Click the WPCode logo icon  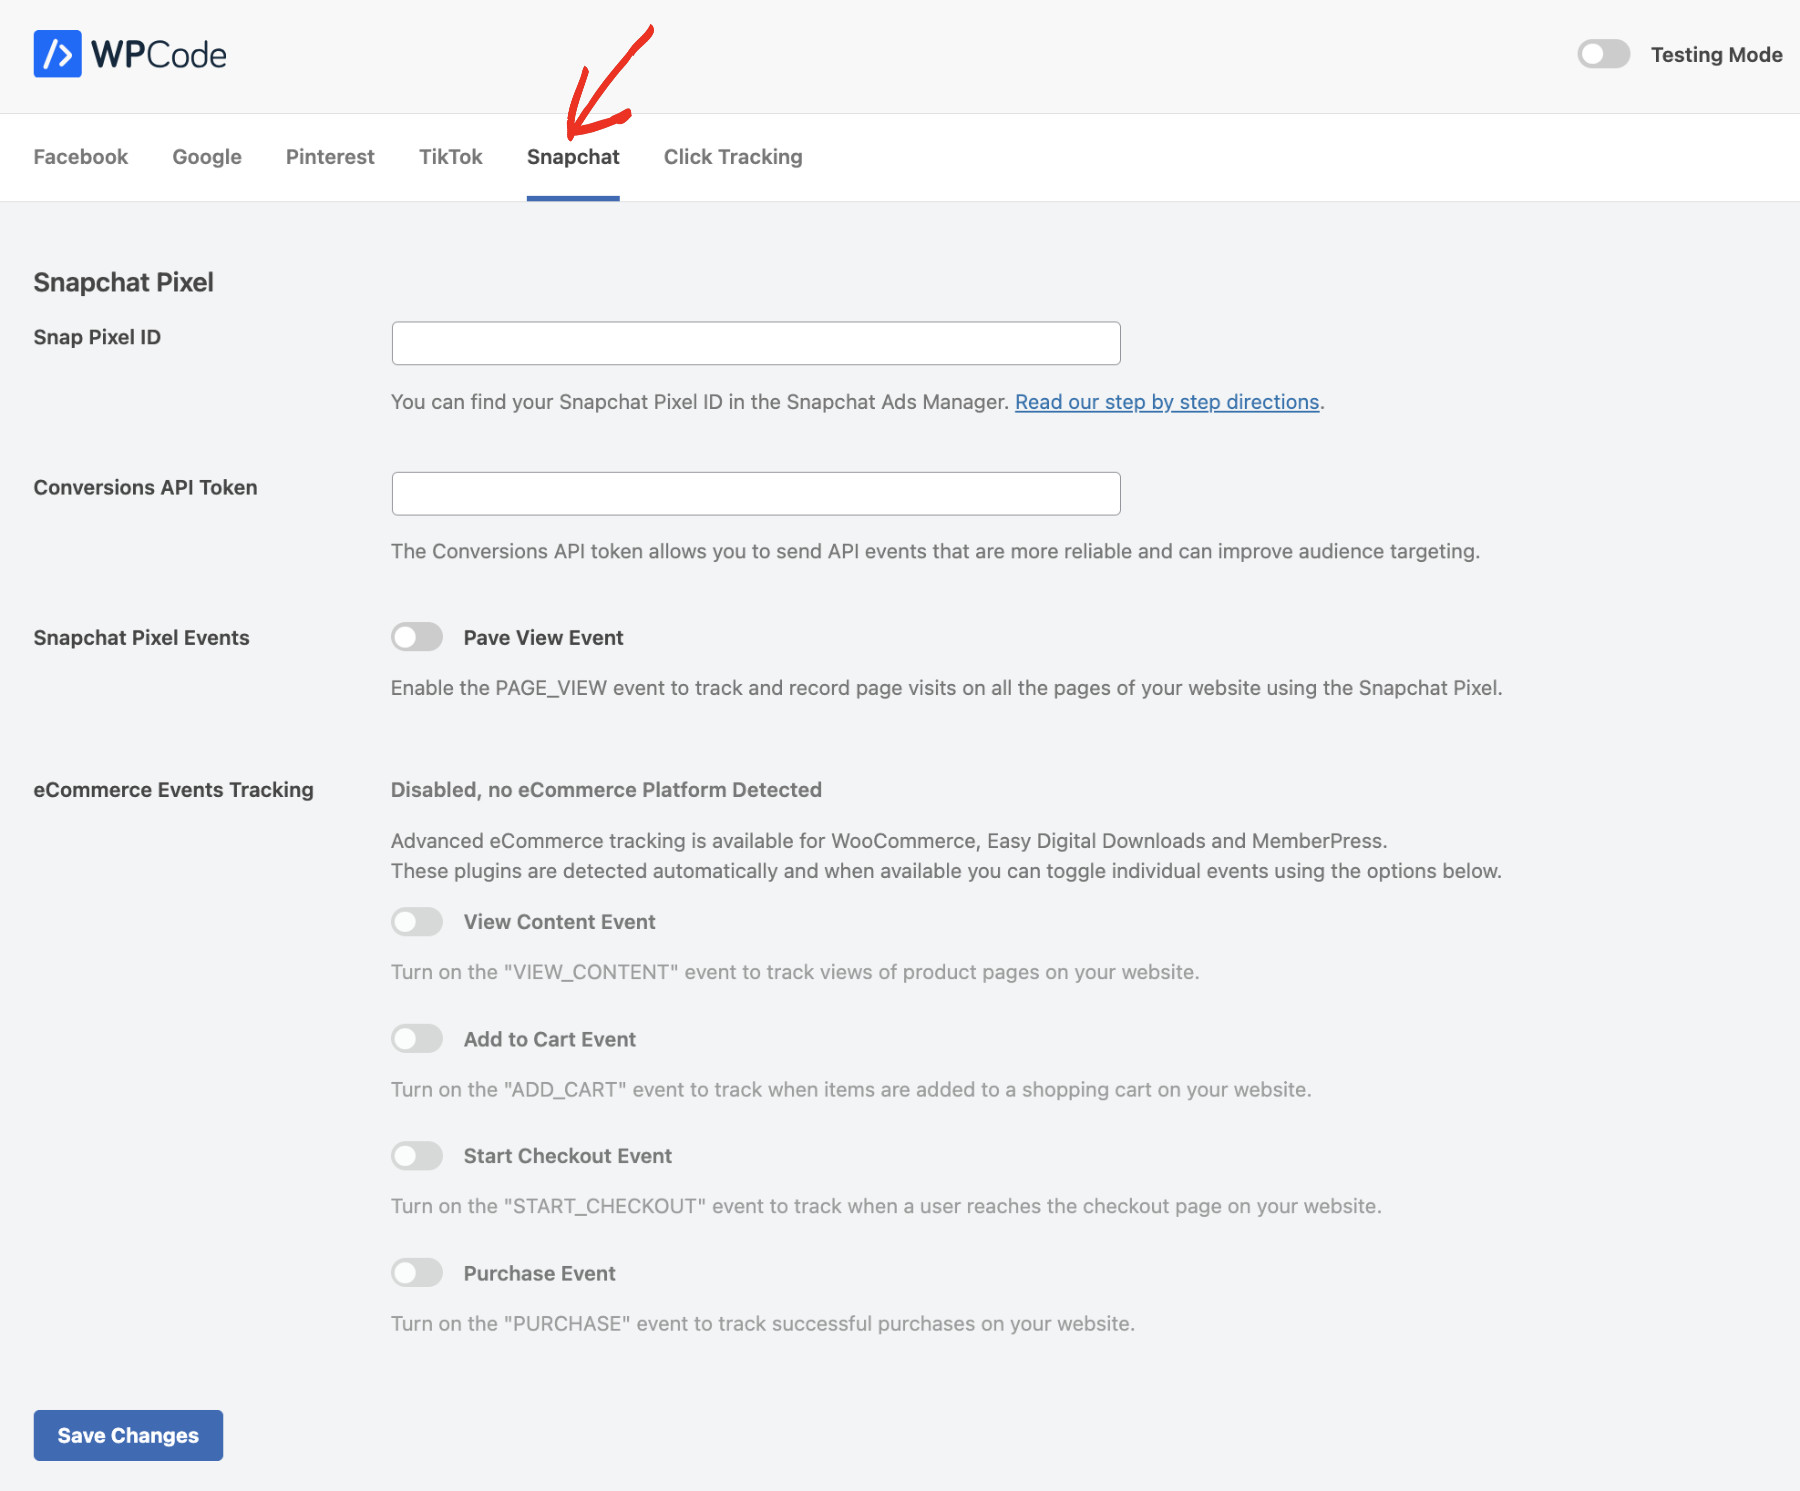[x=57, y=54]
